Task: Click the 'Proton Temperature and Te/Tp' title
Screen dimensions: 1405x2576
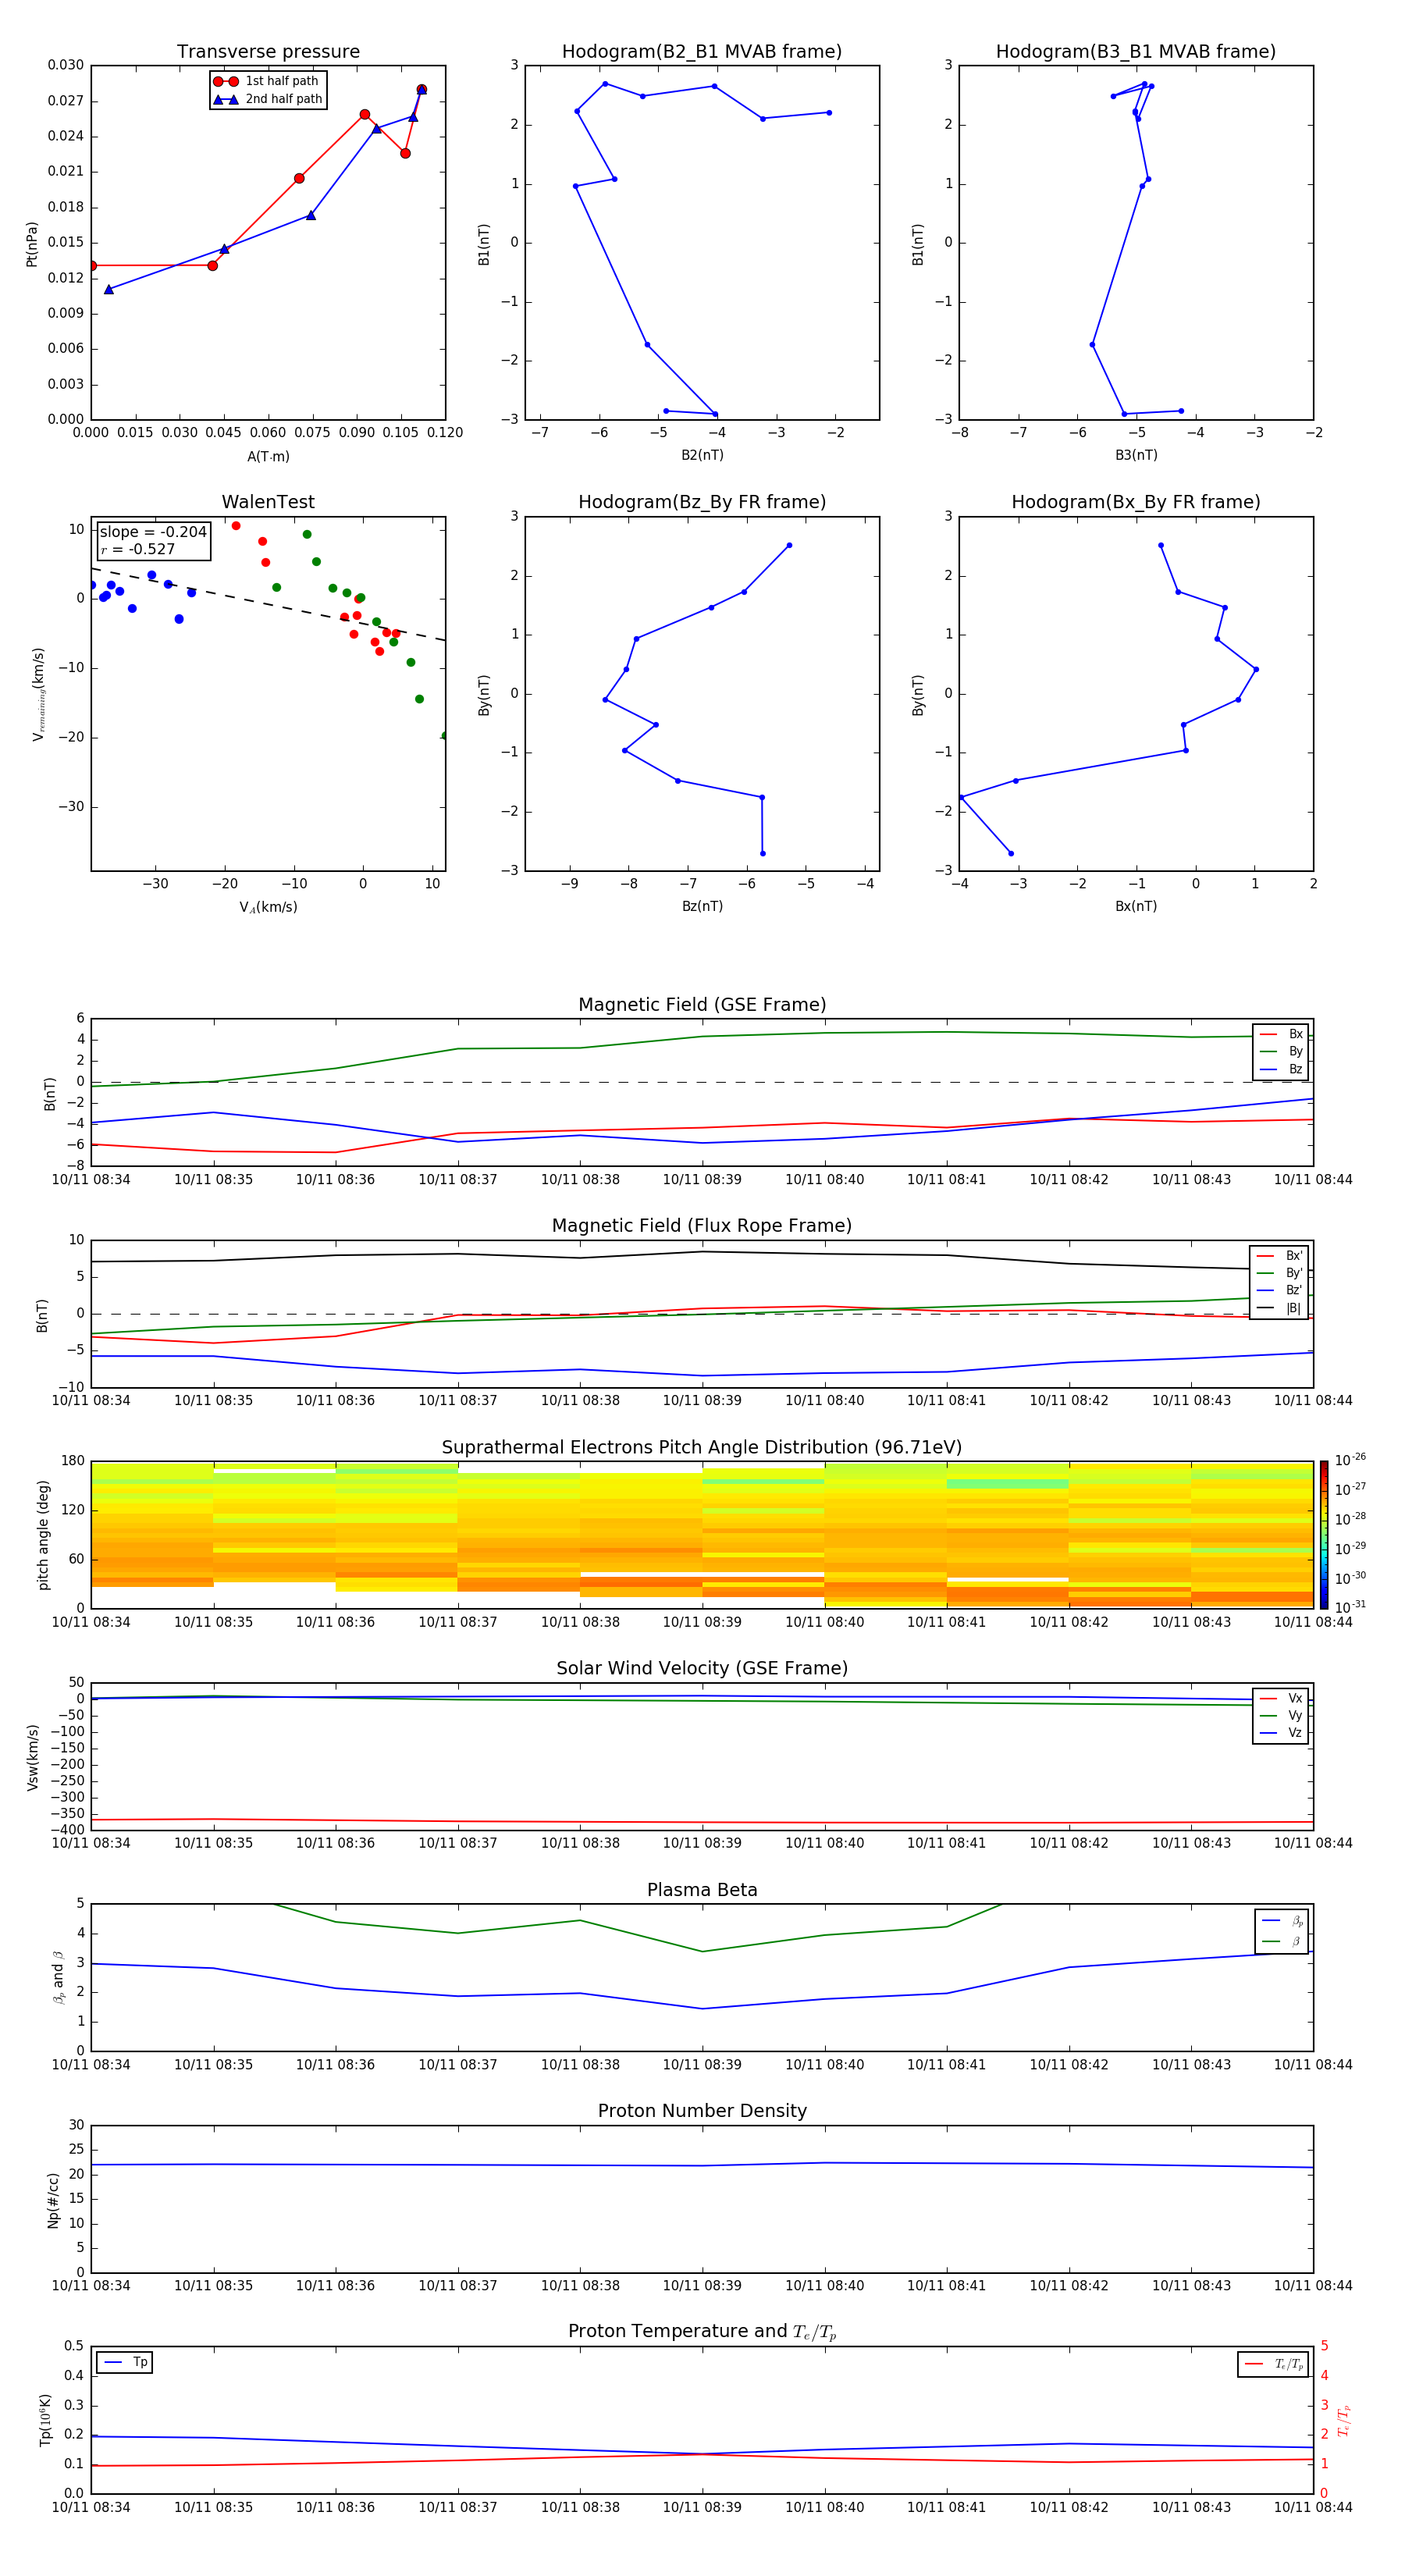Action: 702,2332
